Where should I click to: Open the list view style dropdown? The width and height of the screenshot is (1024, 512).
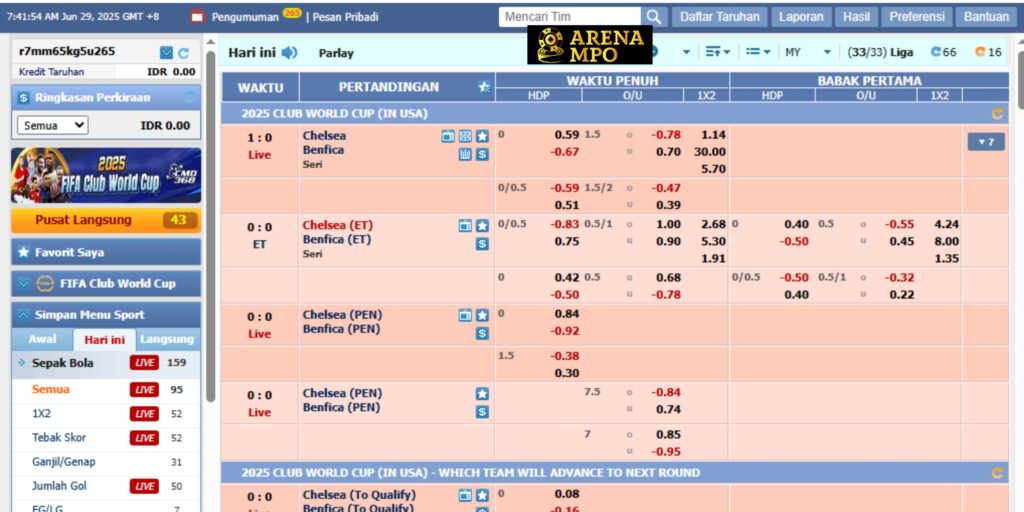758,52
